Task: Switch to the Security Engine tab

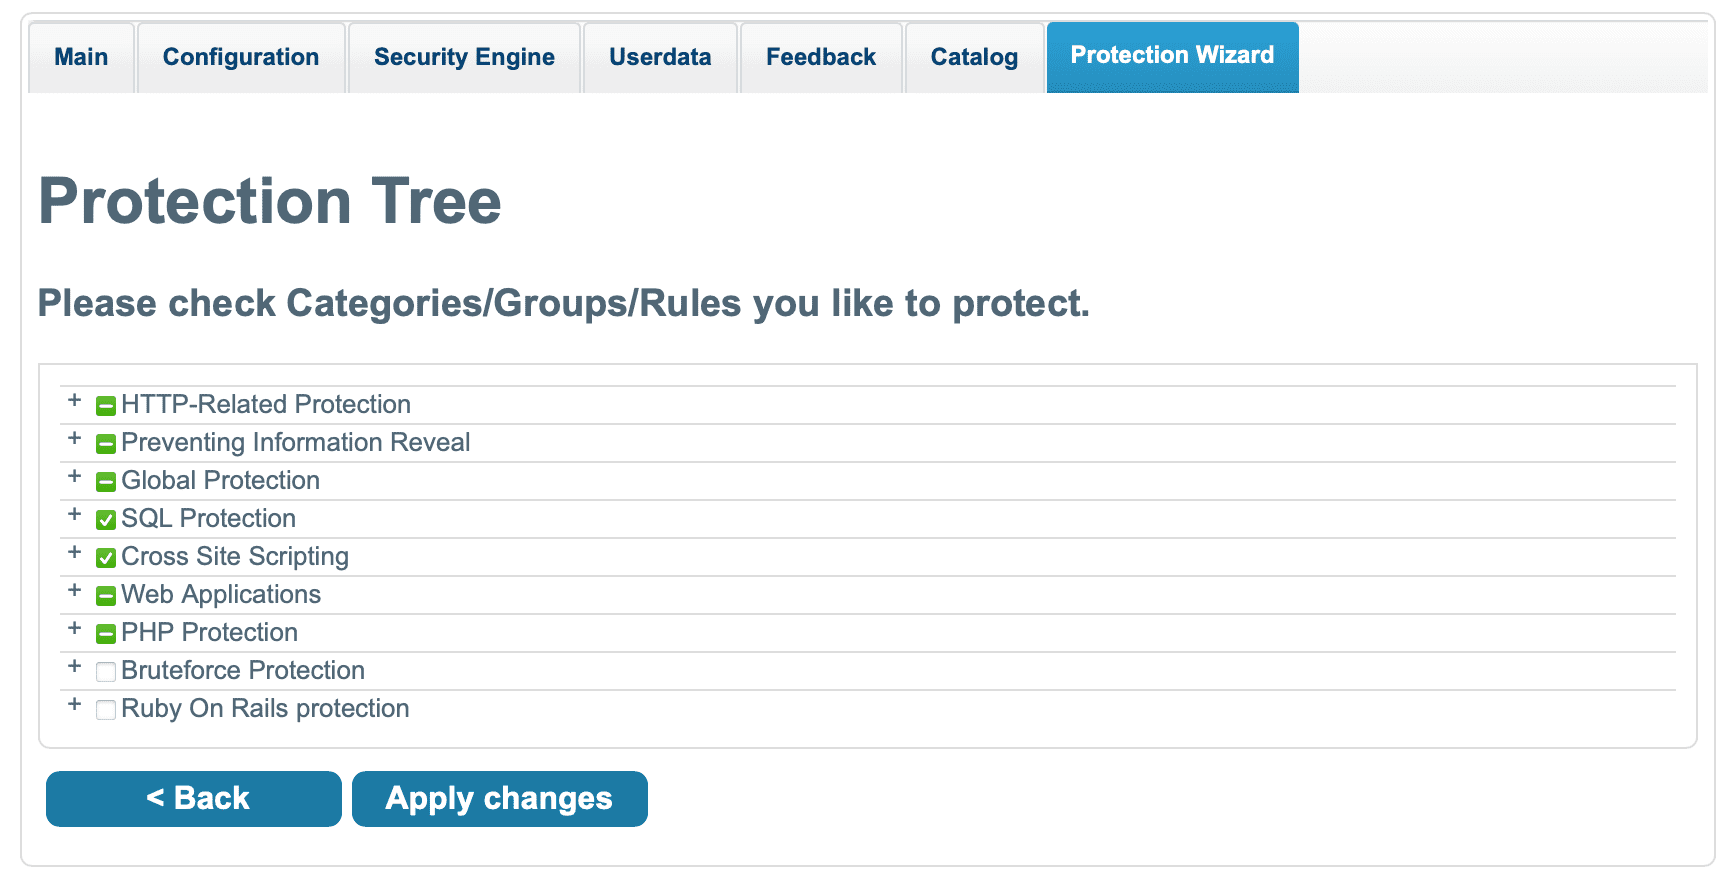Action: tap(464, 58)
